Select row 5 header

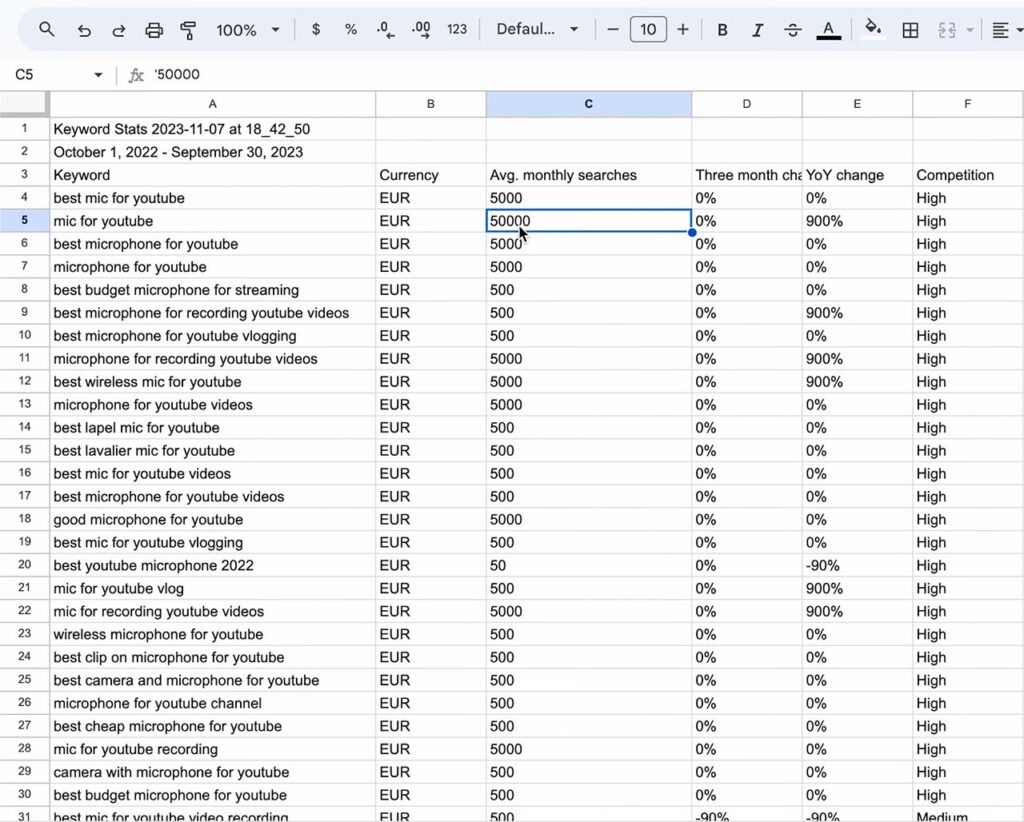24,221
